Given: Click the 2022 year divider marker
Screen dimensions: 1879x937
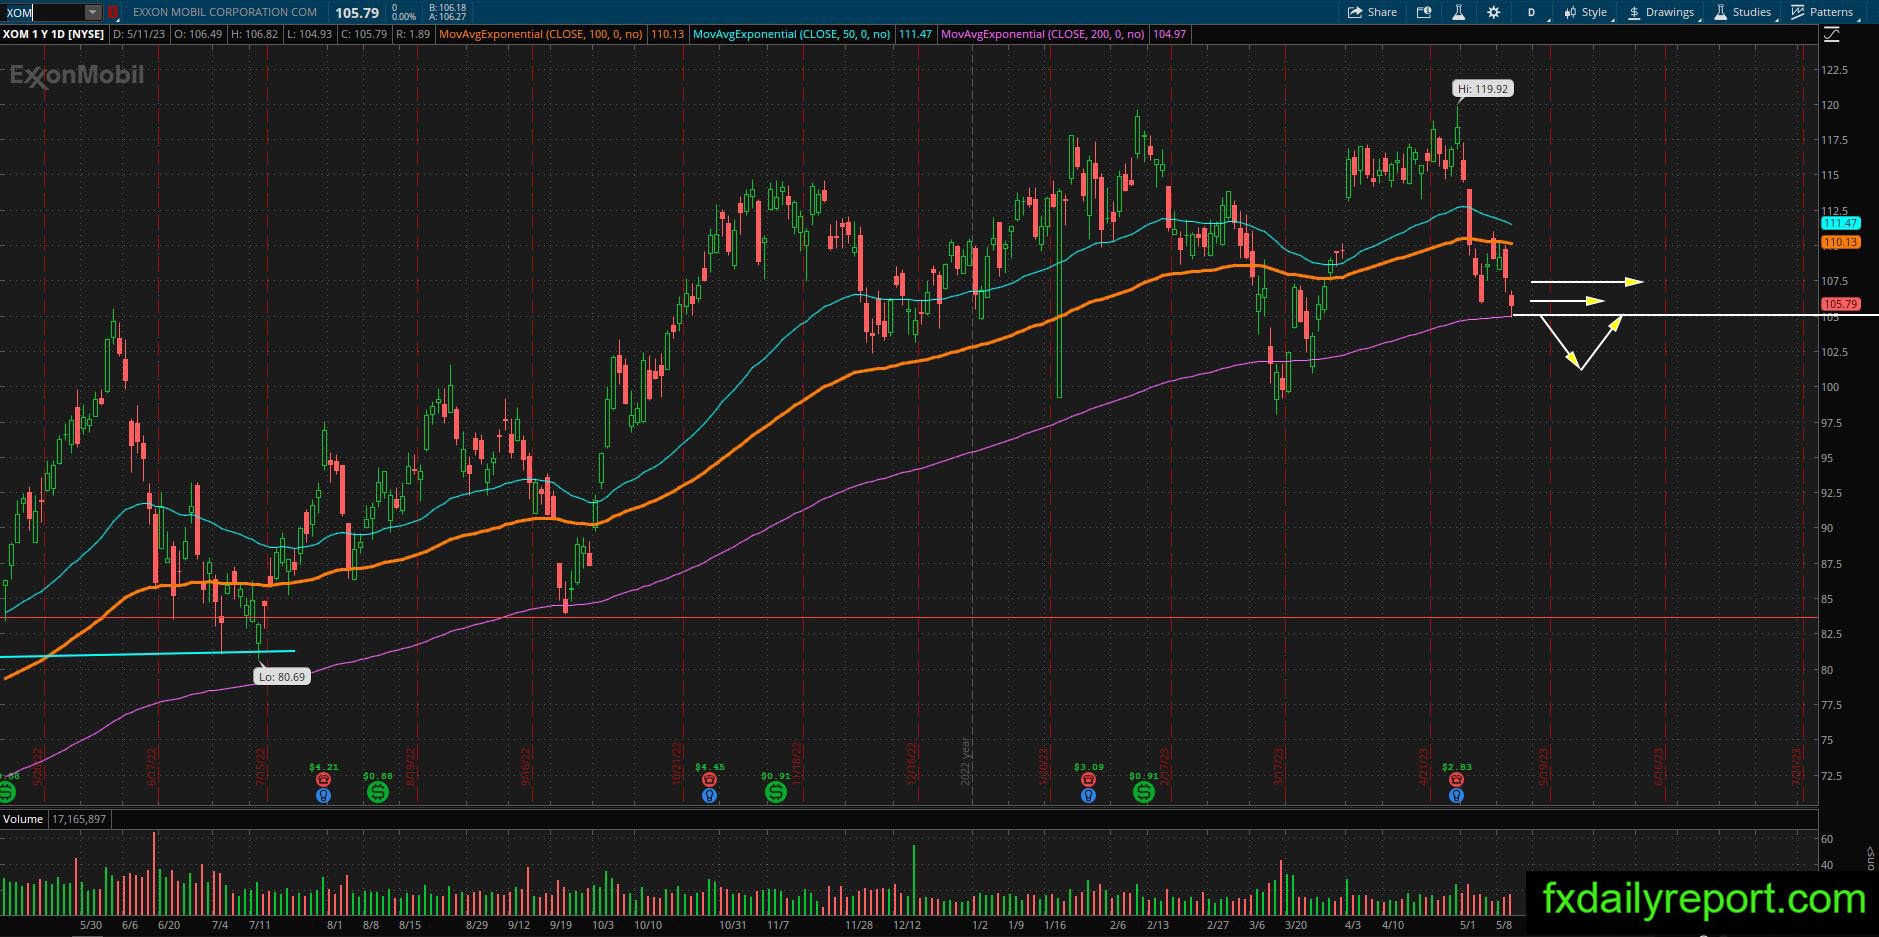Looking at the screenshot, I should click(966, 763).
